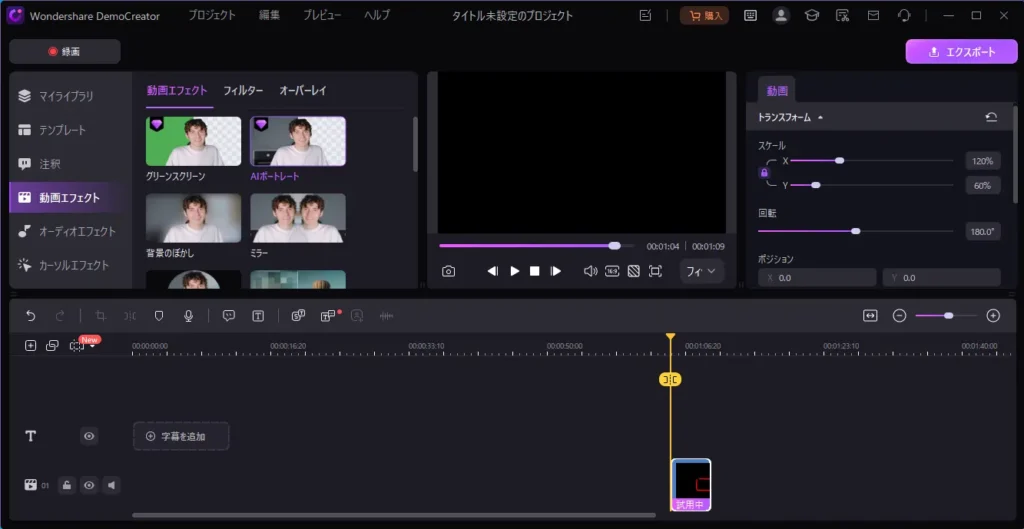
Task: Click the marker shield icon in toolbar
Action: pos(159,315)
